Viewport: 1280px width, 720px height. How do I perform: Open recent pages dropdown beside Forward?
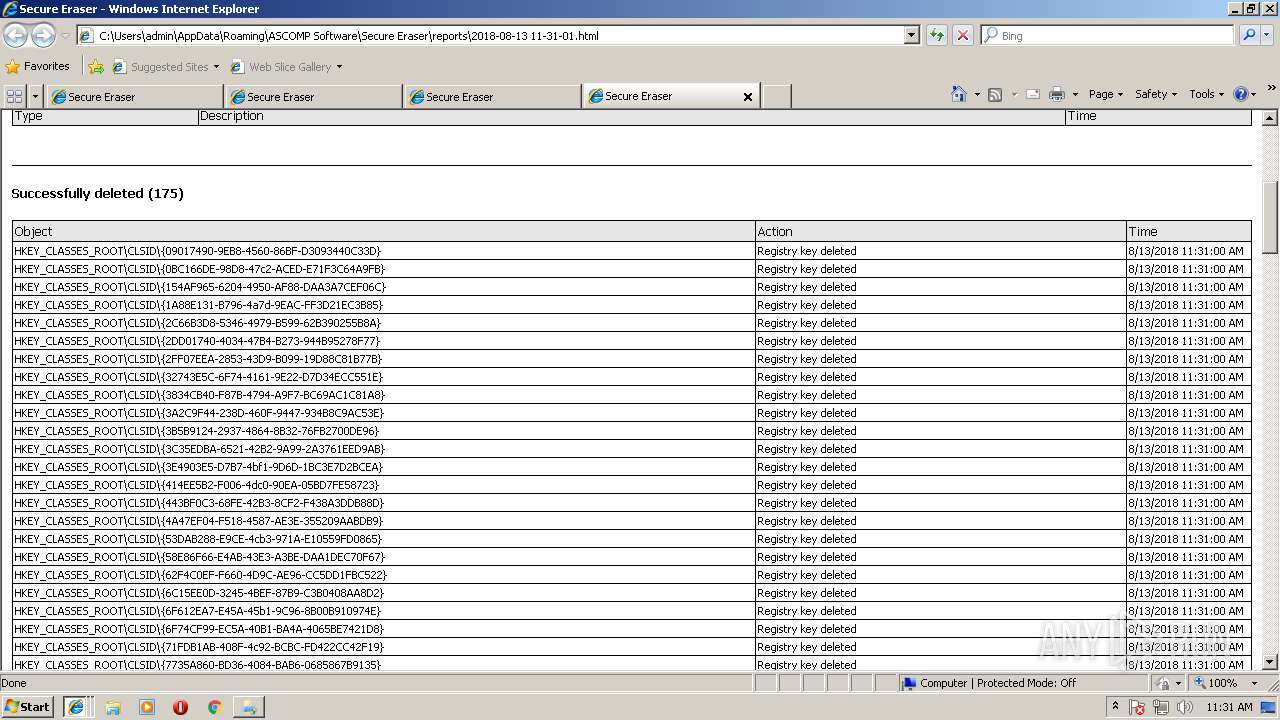coord(65,36)
